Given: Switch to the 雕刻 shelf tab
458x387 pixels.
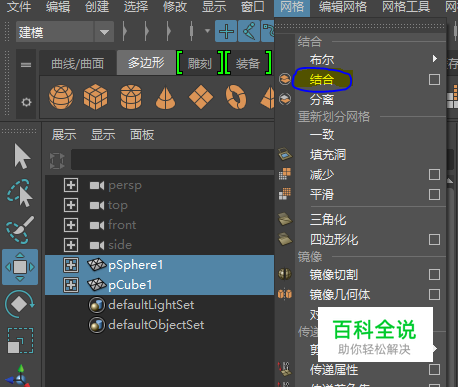Looking at the screenshot, I should tap(200, 63).
